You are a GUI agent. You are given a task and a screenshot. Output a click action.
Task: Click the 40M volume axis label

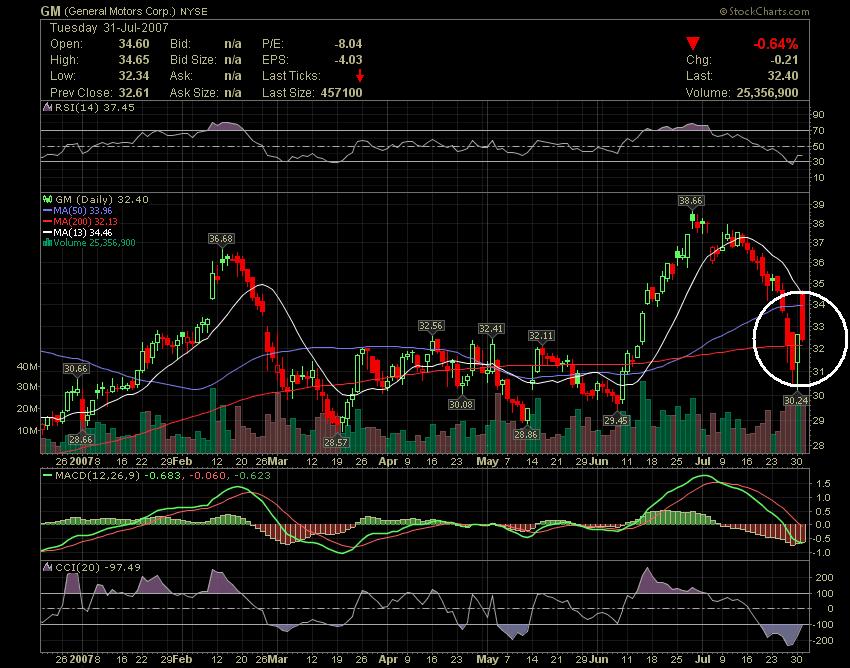pyautogui.click(x=28, y=367)
